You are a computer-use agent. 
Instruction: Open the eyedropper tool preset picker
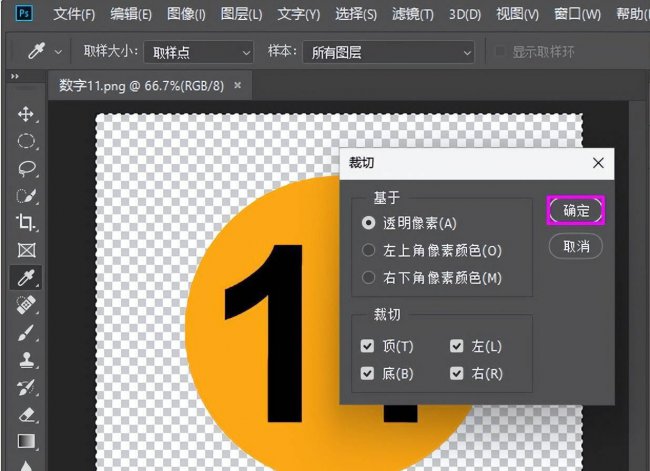point(58,52)
